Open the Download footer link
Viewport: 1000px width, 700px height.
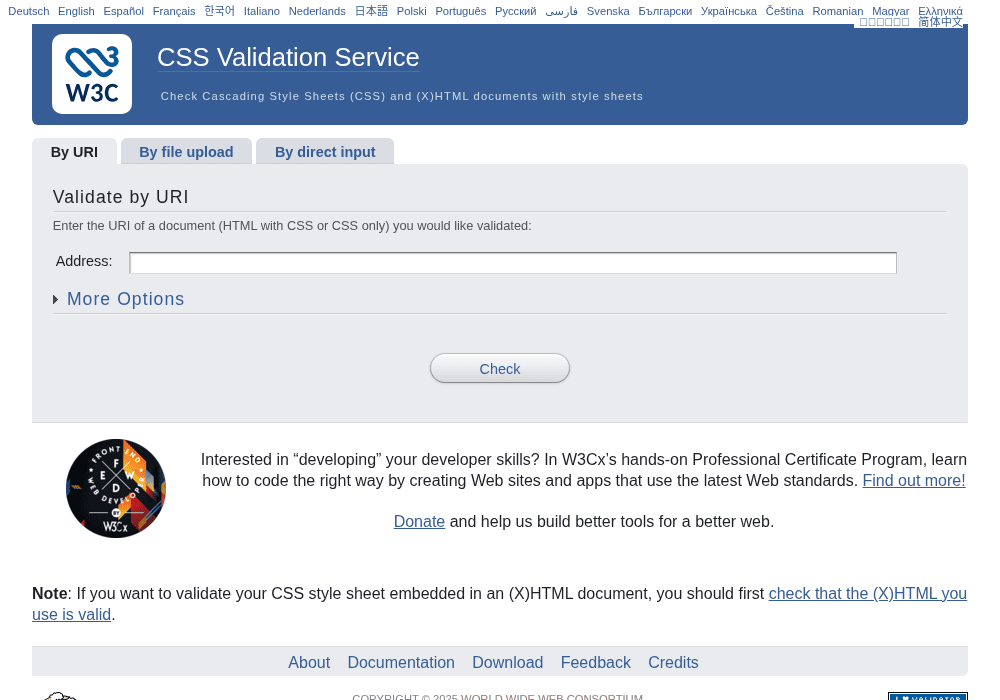(x=507, y=662)
